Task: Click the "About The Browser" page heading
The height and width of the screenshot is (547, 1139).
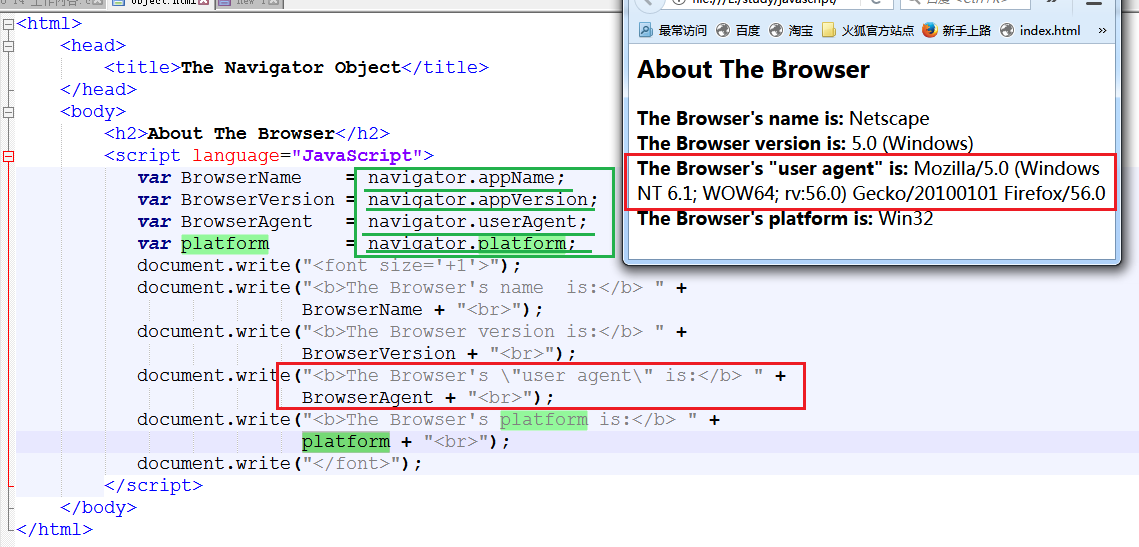Action: (753, 70)
